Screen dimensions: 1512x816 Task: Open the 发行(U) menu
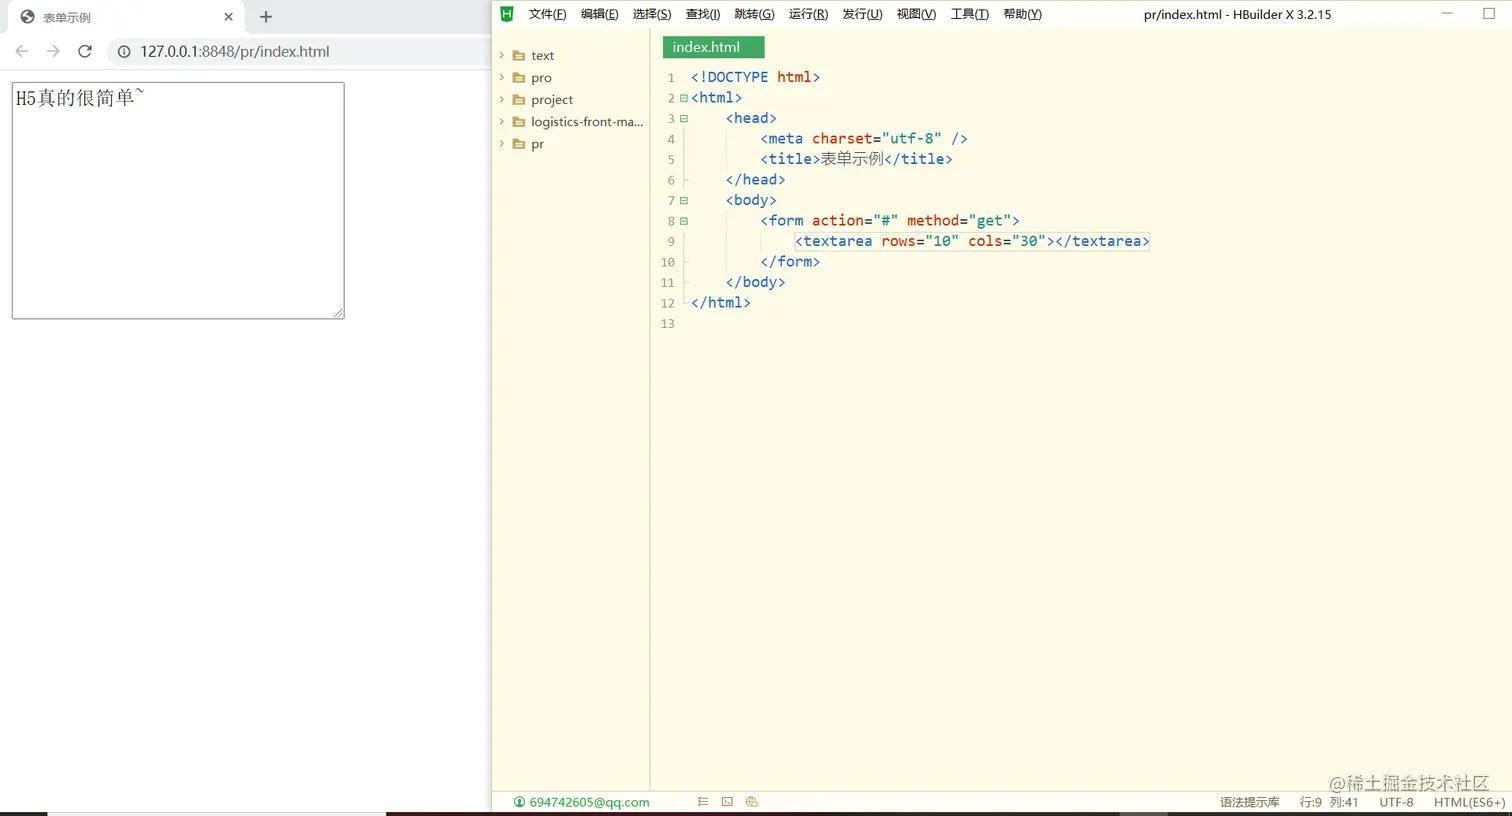click(862, 14)
